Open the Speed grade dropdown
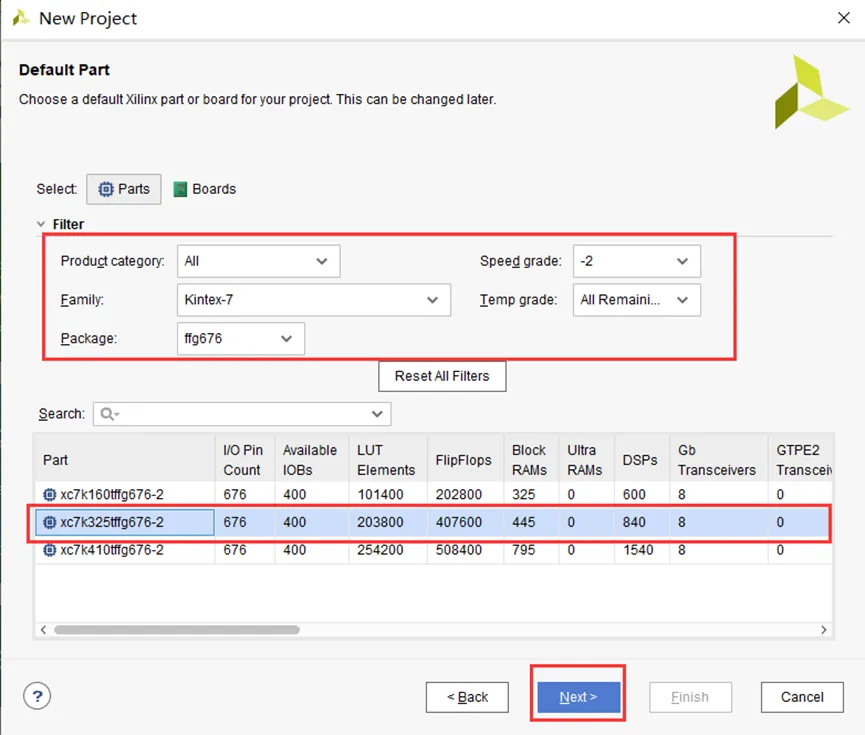 click(x=637, y=261)
